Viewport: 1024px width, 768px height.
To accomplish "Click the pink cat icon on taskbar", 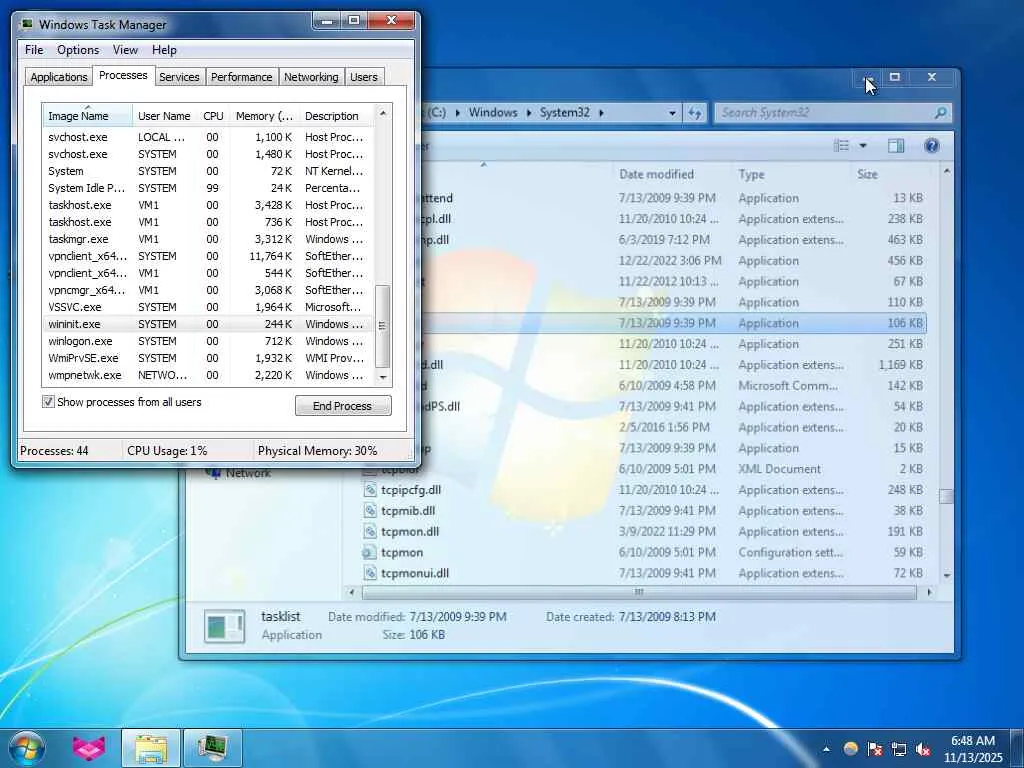I will 89,748.
